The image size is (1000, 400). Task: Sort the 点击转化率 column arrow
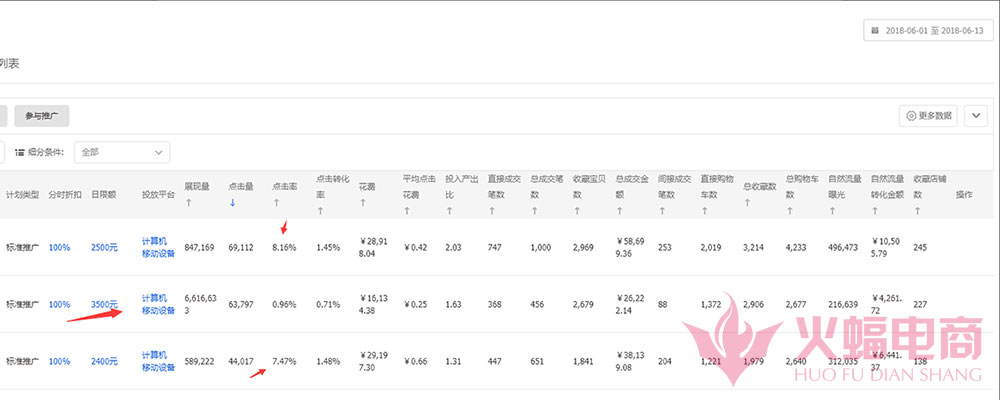coord(320,211)
